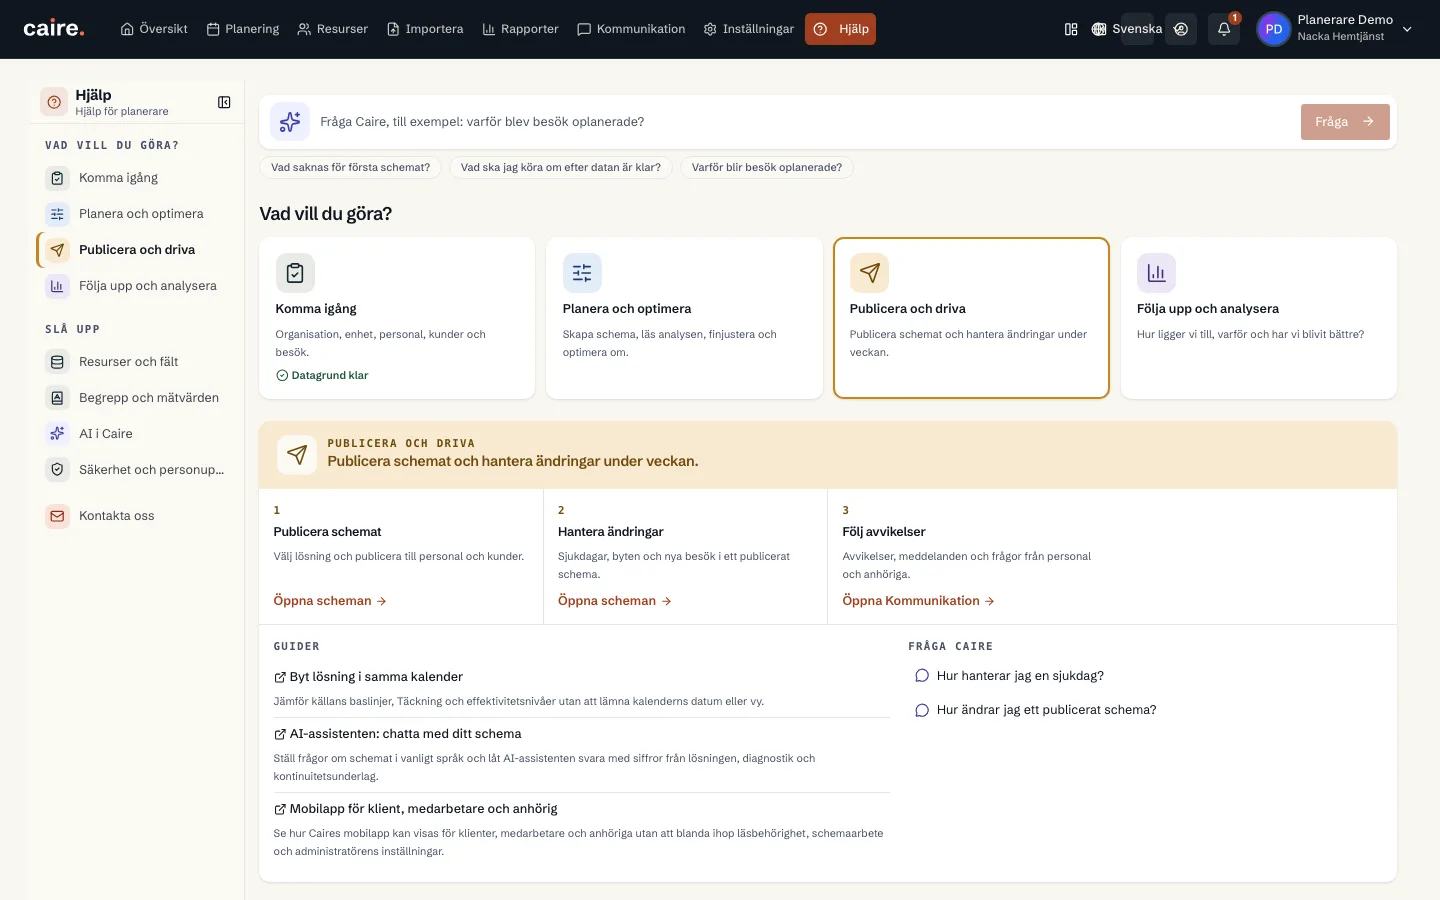Click the Fråga submit button
Screen dimensions: 1440x900
1345,122
